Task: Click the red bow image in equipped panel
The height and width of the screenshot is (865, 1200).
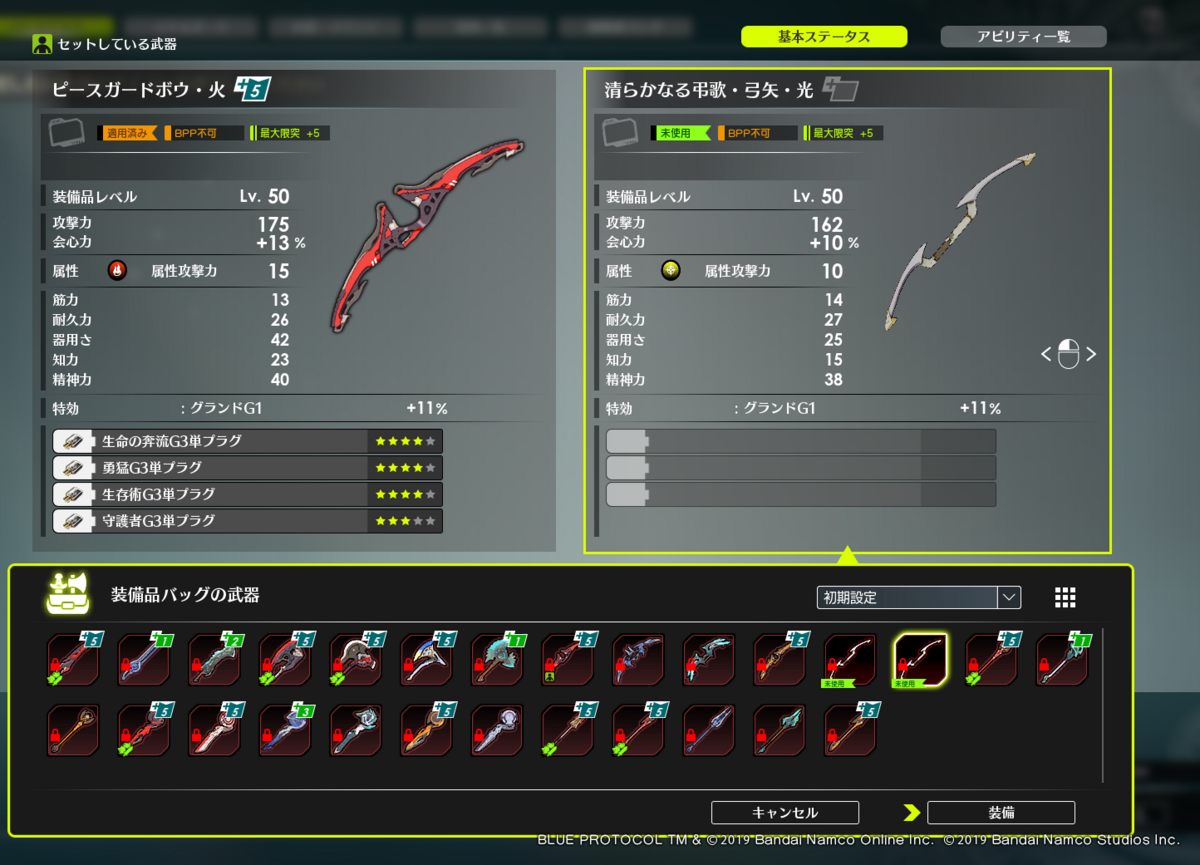Action: (x=426, y=237)
